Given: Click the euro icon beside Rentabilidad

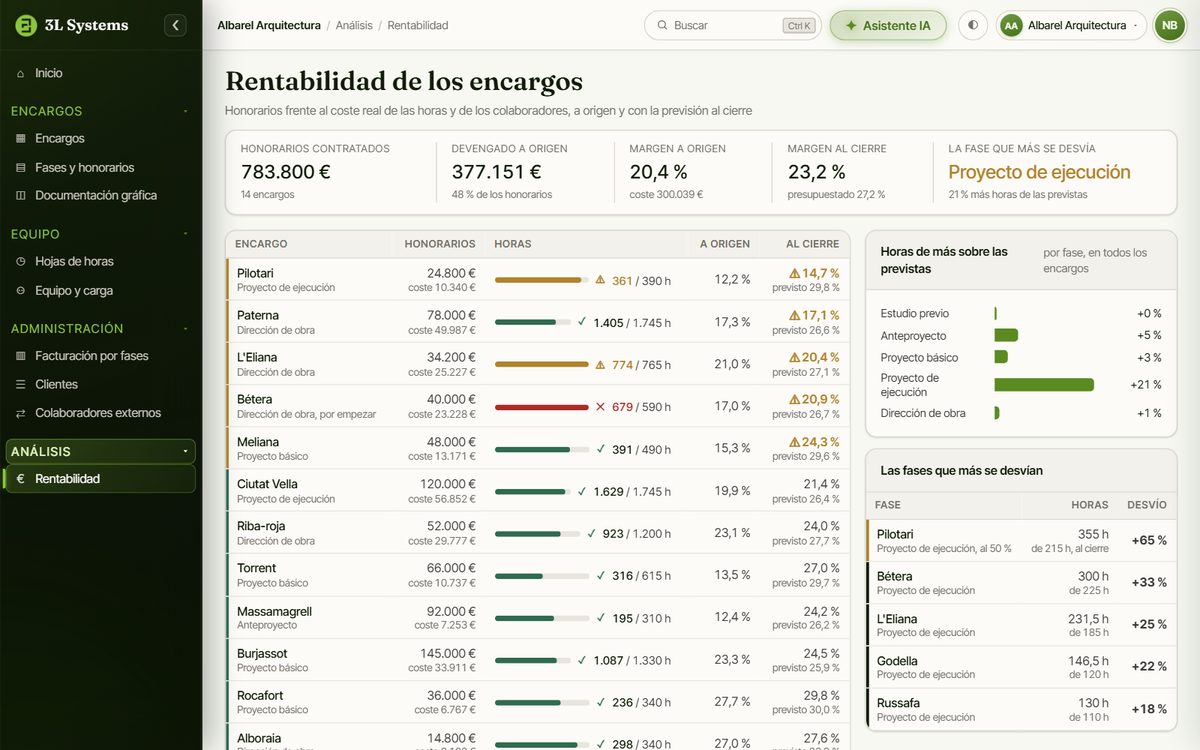Looking at the screenshot, I should [x=21, y=479].
